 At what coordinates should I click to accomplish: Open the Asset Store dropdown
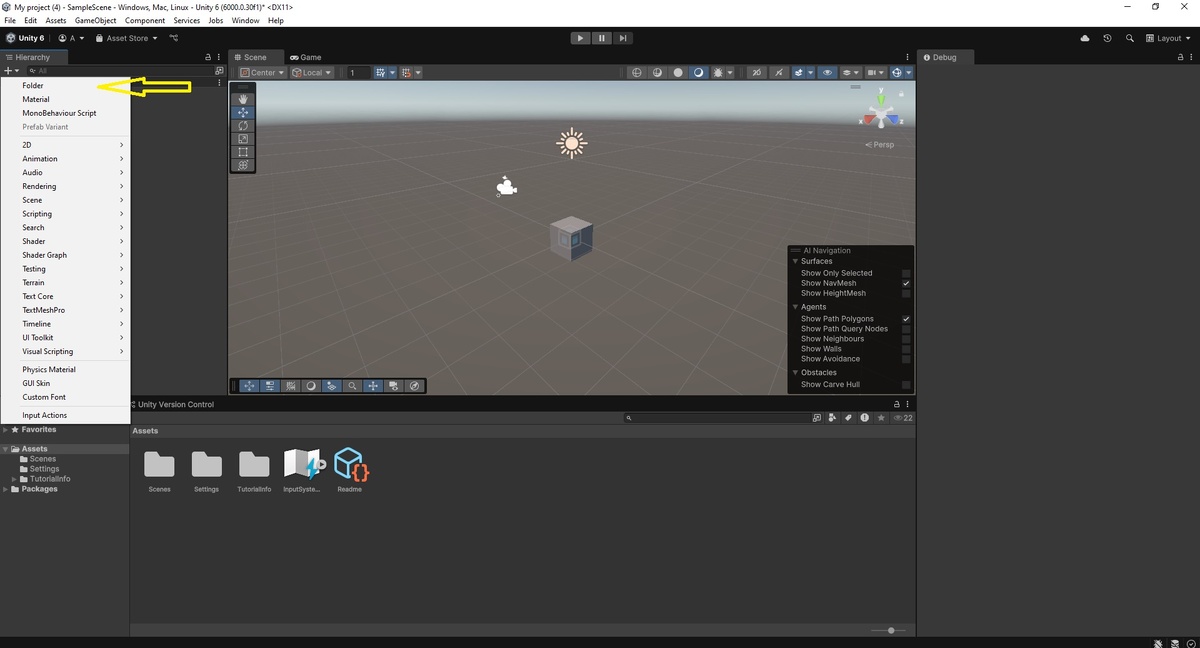[125, 38]
